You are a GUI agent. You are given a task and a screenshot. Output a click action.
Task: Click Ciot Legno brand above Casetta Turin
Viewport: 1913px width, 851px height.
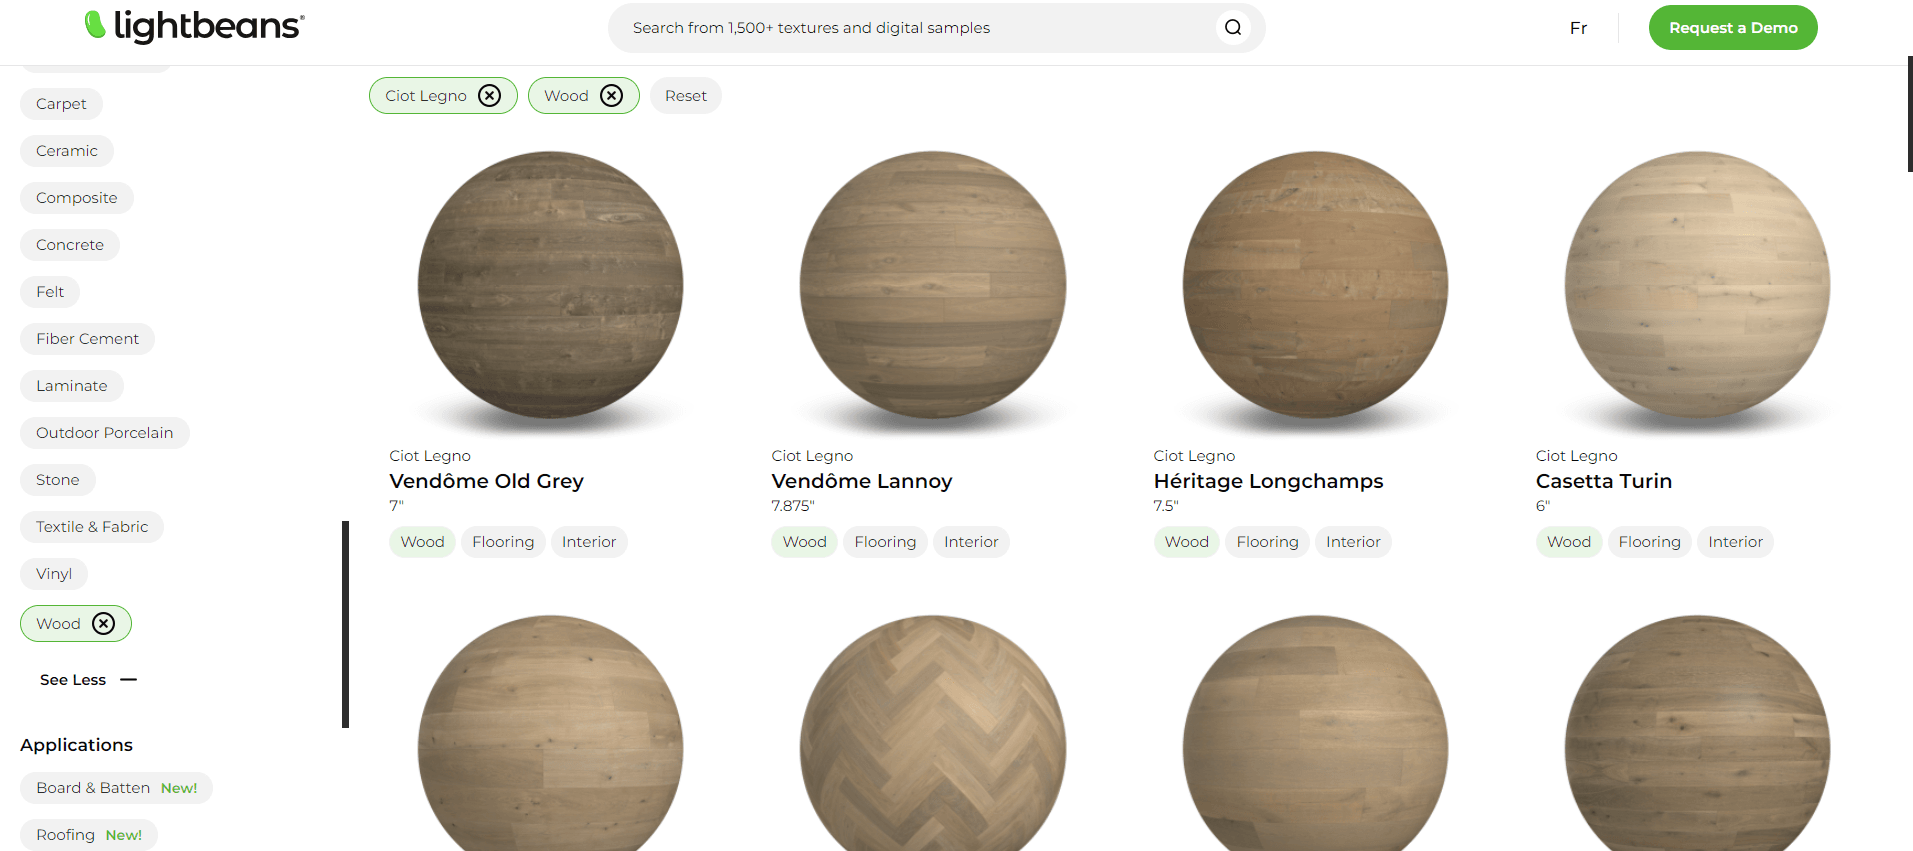1577,456
